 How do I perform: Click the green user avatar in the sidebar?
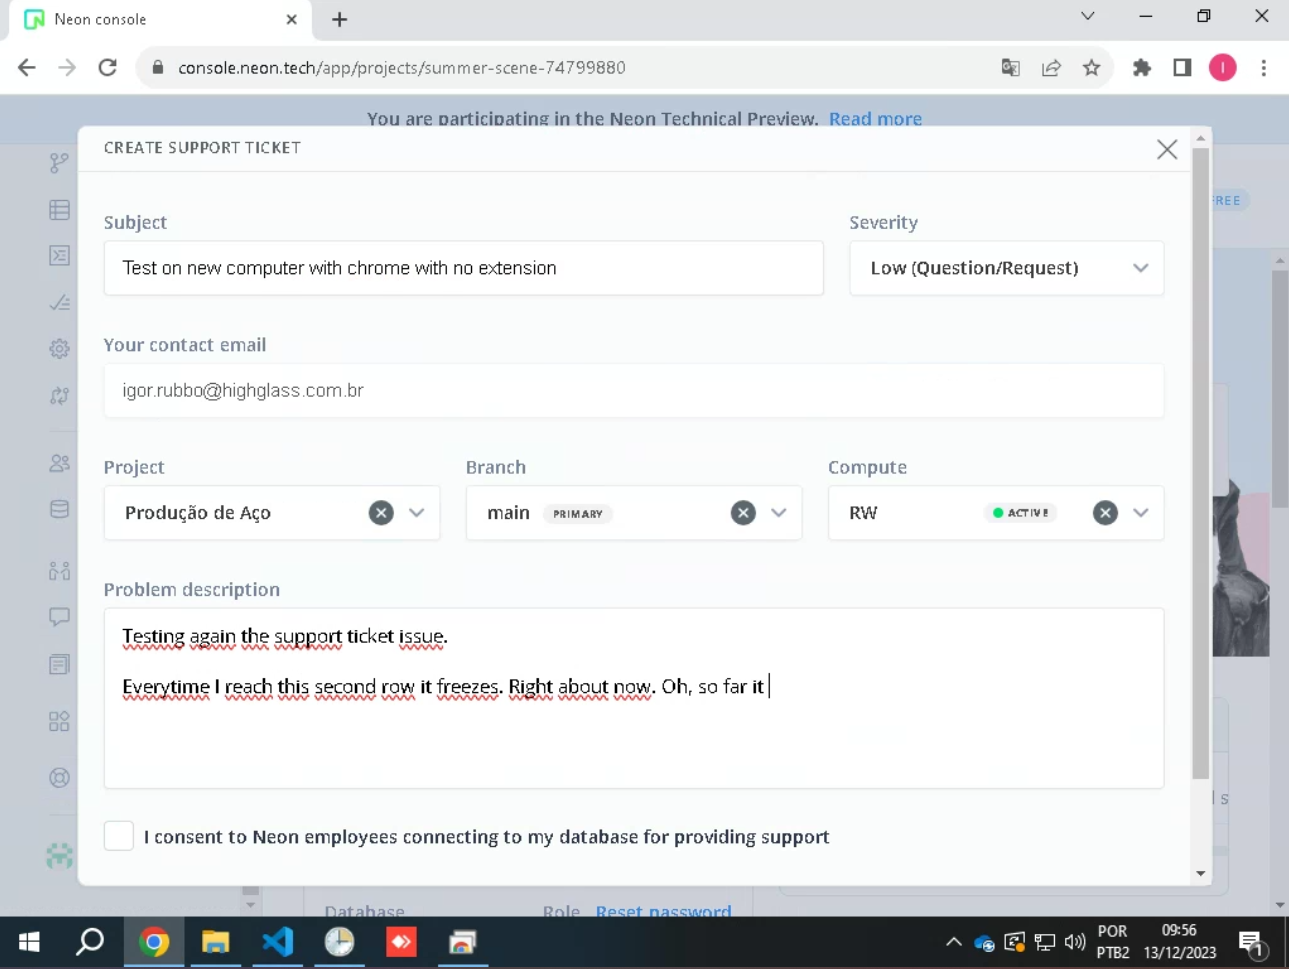(x=60, y=855)
